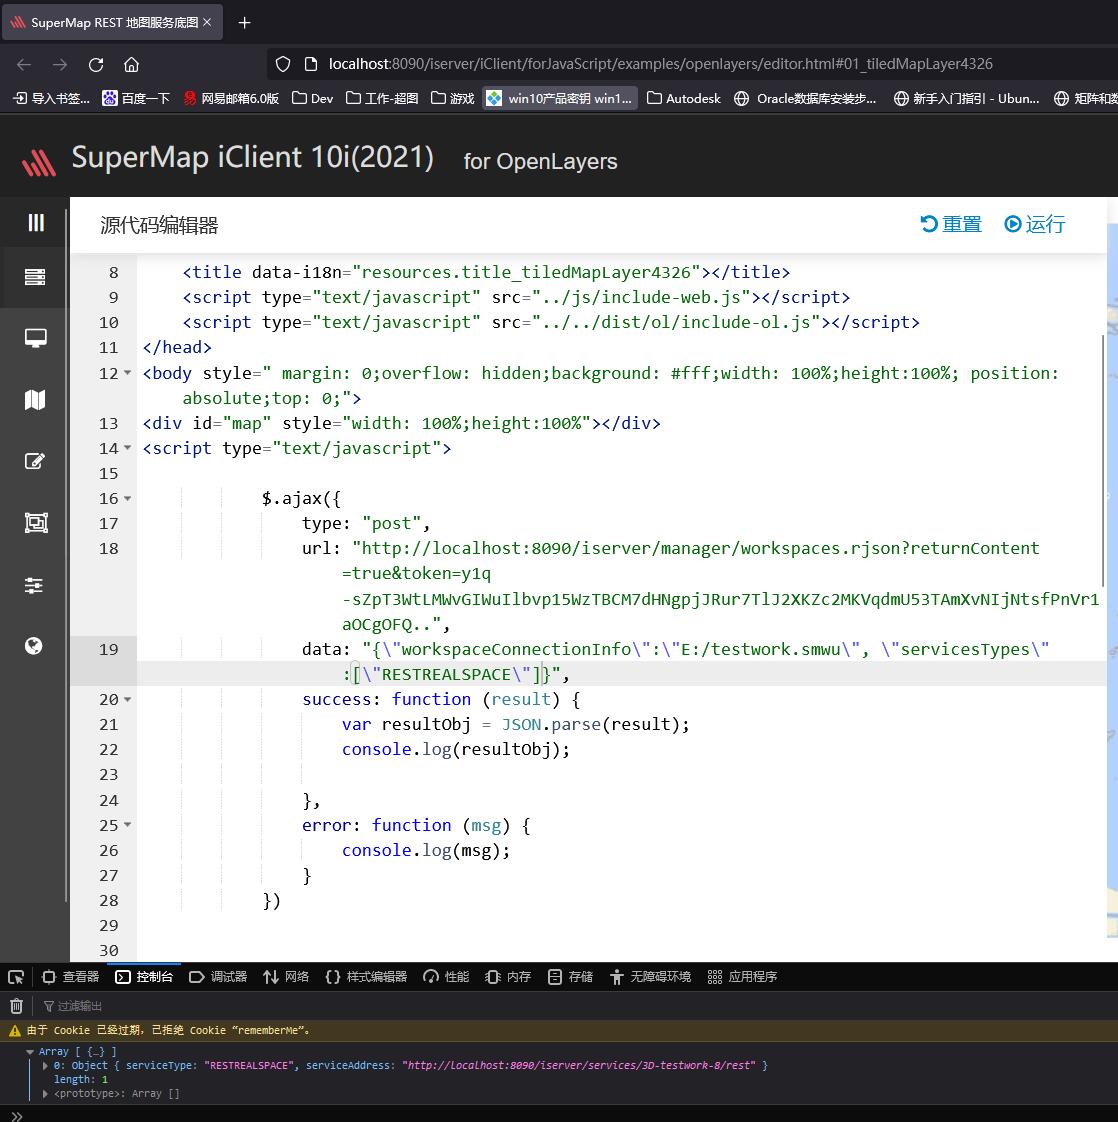This screenshot has height=1122, width=1118.
Task: Open the 查看器 inspector tab
Action: (70, 977)
